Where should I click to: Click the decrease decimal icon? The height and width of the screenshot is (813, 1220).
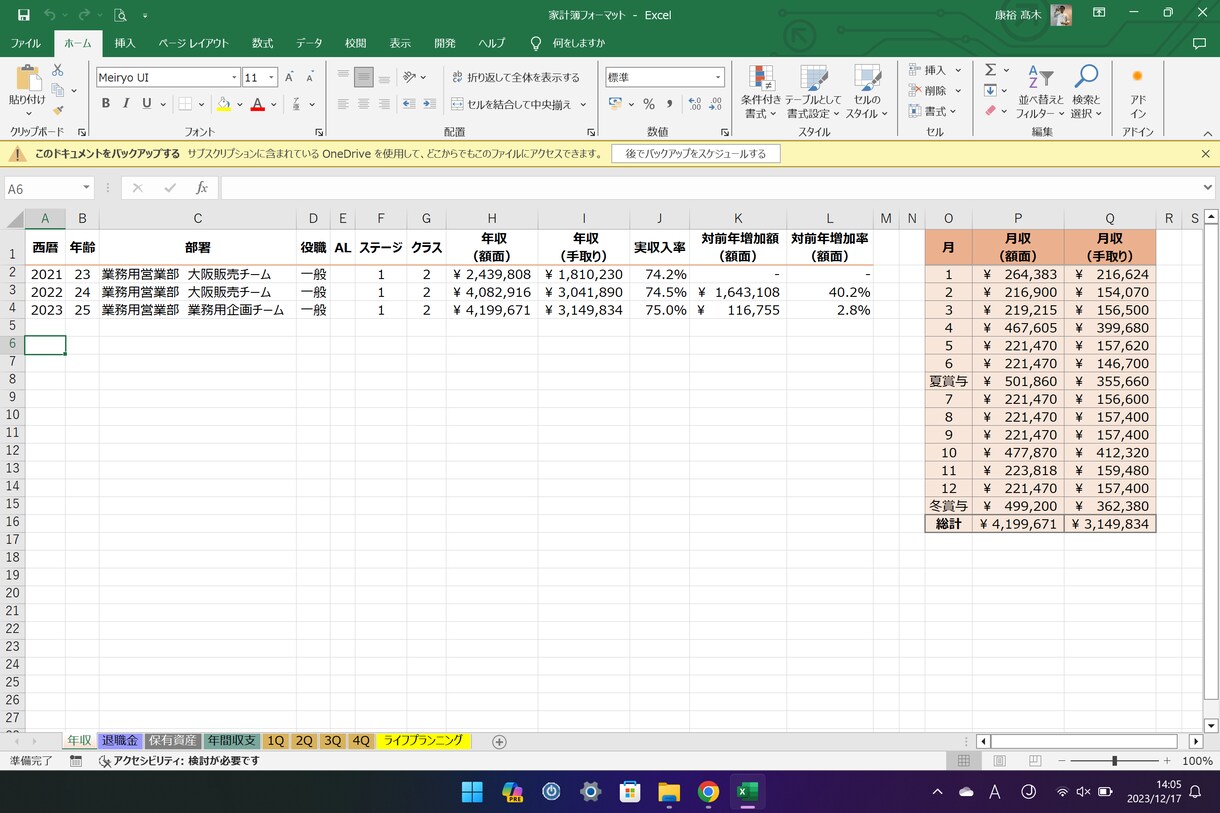(x=717, y=104)
